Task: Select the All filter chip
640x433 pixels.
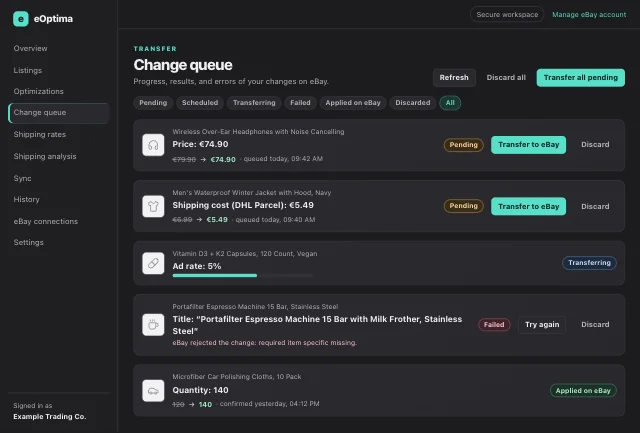Action: 450,103
